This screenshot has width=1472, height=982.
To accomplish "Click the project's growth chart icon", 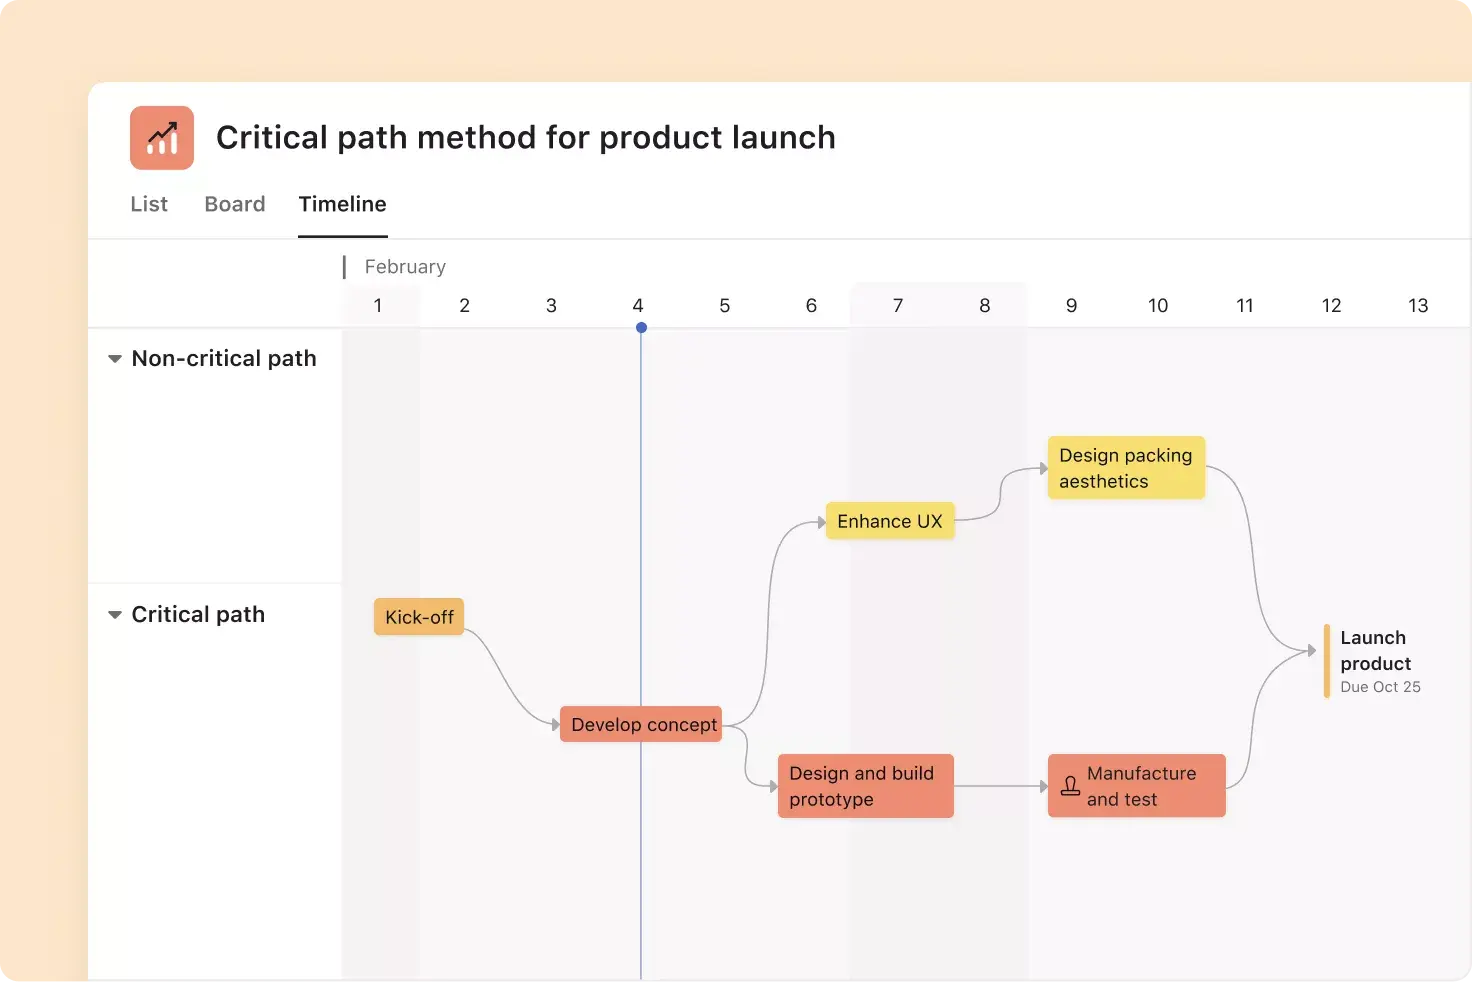I will 161,138.
